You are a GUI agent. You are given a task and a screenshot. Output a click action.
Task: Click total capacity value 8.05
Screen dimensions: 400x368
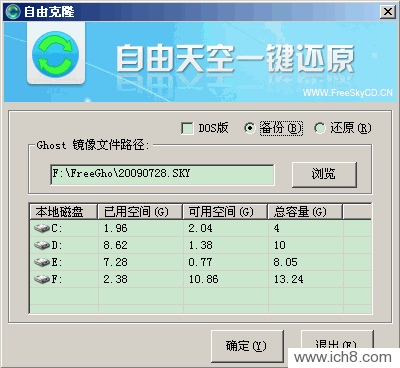click(285, 263)
